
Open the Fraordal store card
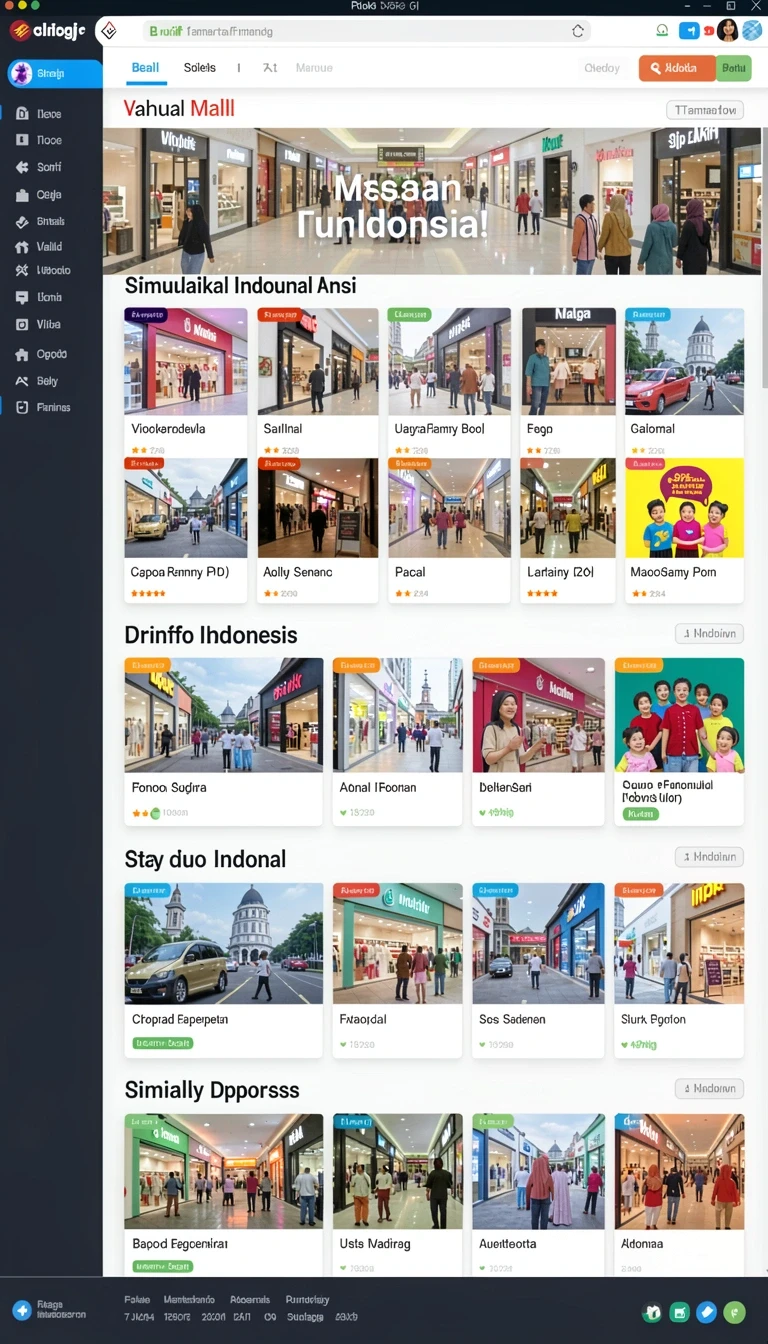point(398,970)
